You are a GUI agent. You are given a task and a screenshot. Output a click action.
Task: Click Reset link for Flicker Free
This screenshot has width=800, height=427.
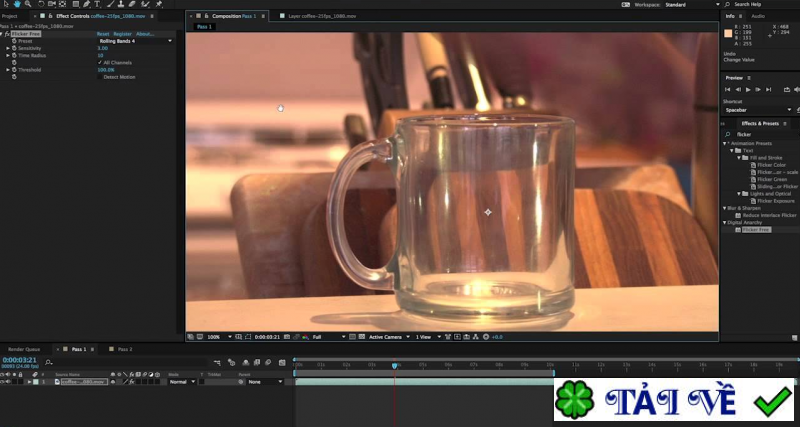[102, 34]
